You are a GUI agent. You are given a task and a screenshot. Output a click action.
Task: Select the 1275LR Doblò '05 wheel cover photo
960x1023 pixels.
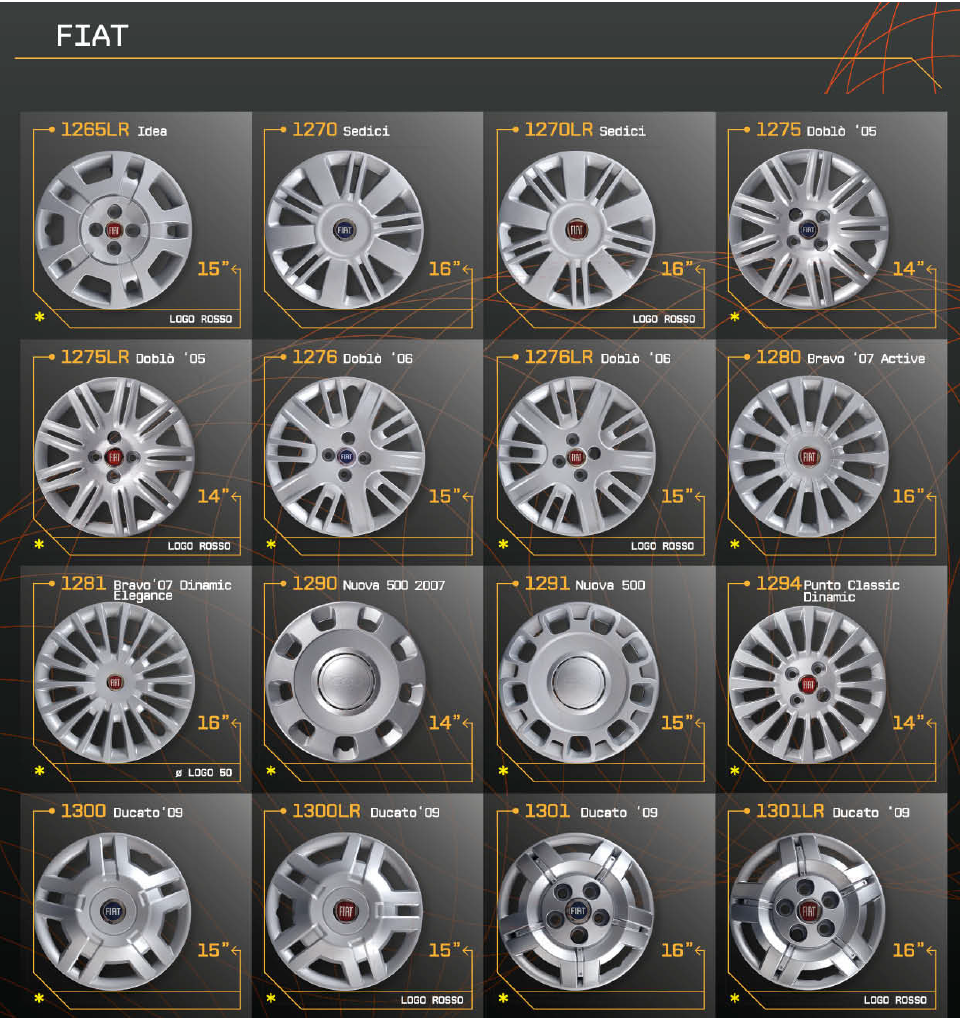click(x=114, y=457)
